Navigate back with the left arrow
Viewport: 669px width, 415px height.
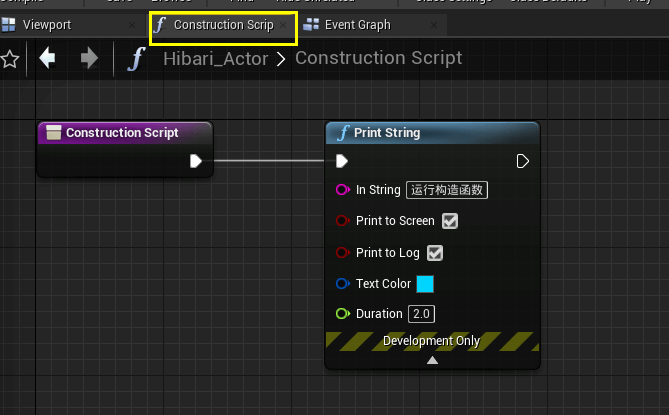(47, 58)
